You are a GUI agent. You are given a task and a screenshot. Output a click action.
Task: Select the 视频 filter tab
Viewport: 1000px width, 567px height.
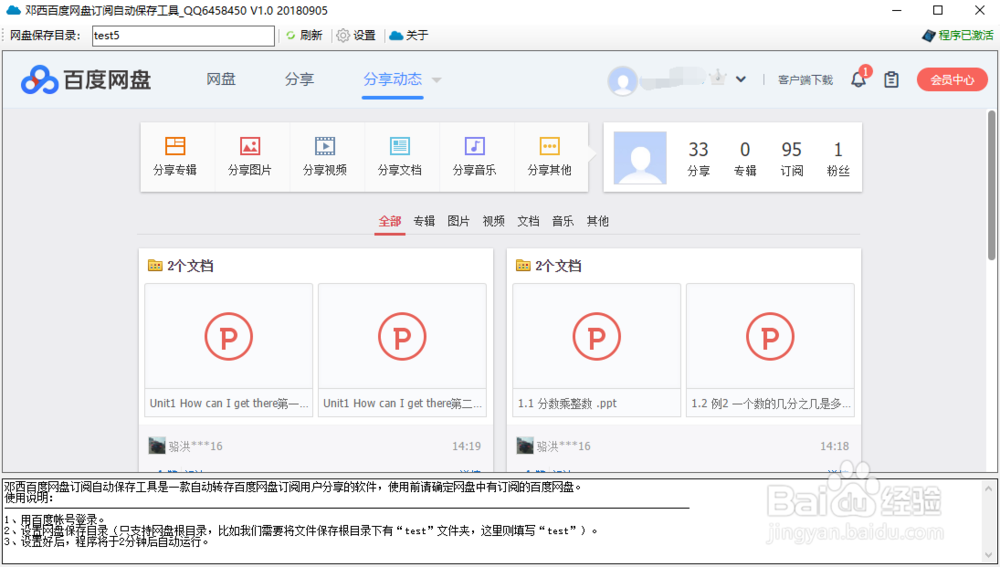(494, 221)
